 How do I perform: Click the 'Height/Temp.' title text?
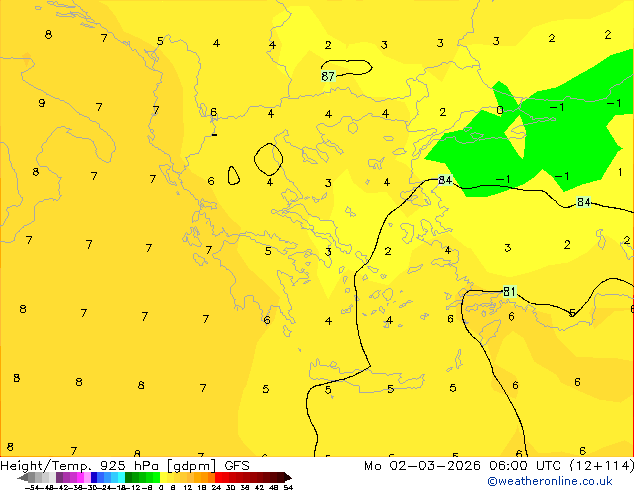tap(46, 466)
